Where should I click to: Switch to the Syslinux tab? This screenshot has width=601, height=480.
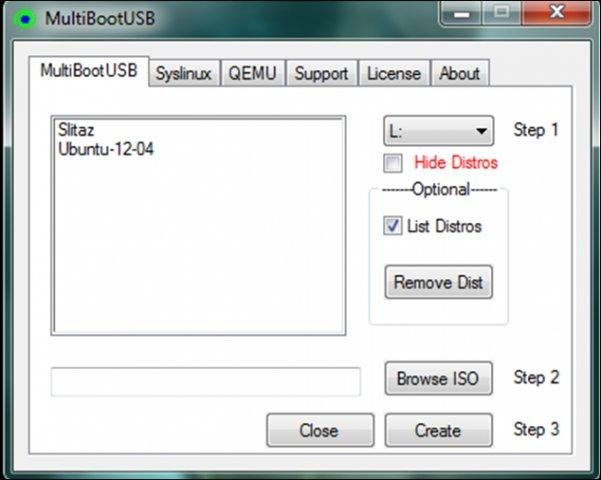[184, 73]
